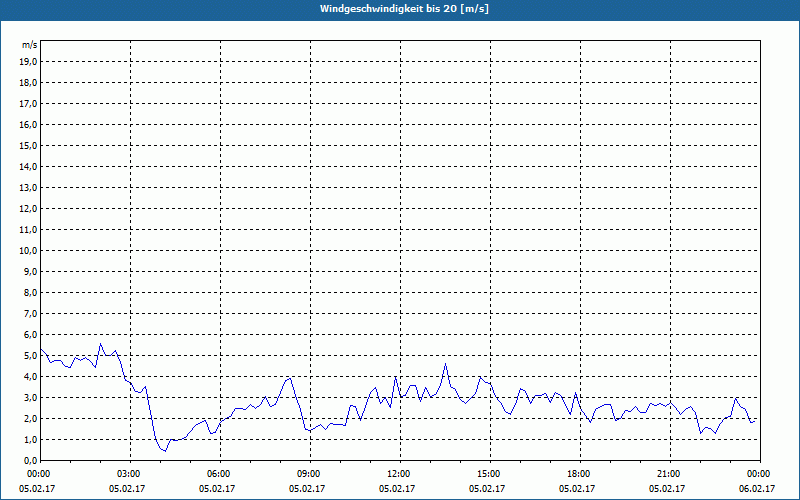Click the '06:00' time axis label

point(220,474)
